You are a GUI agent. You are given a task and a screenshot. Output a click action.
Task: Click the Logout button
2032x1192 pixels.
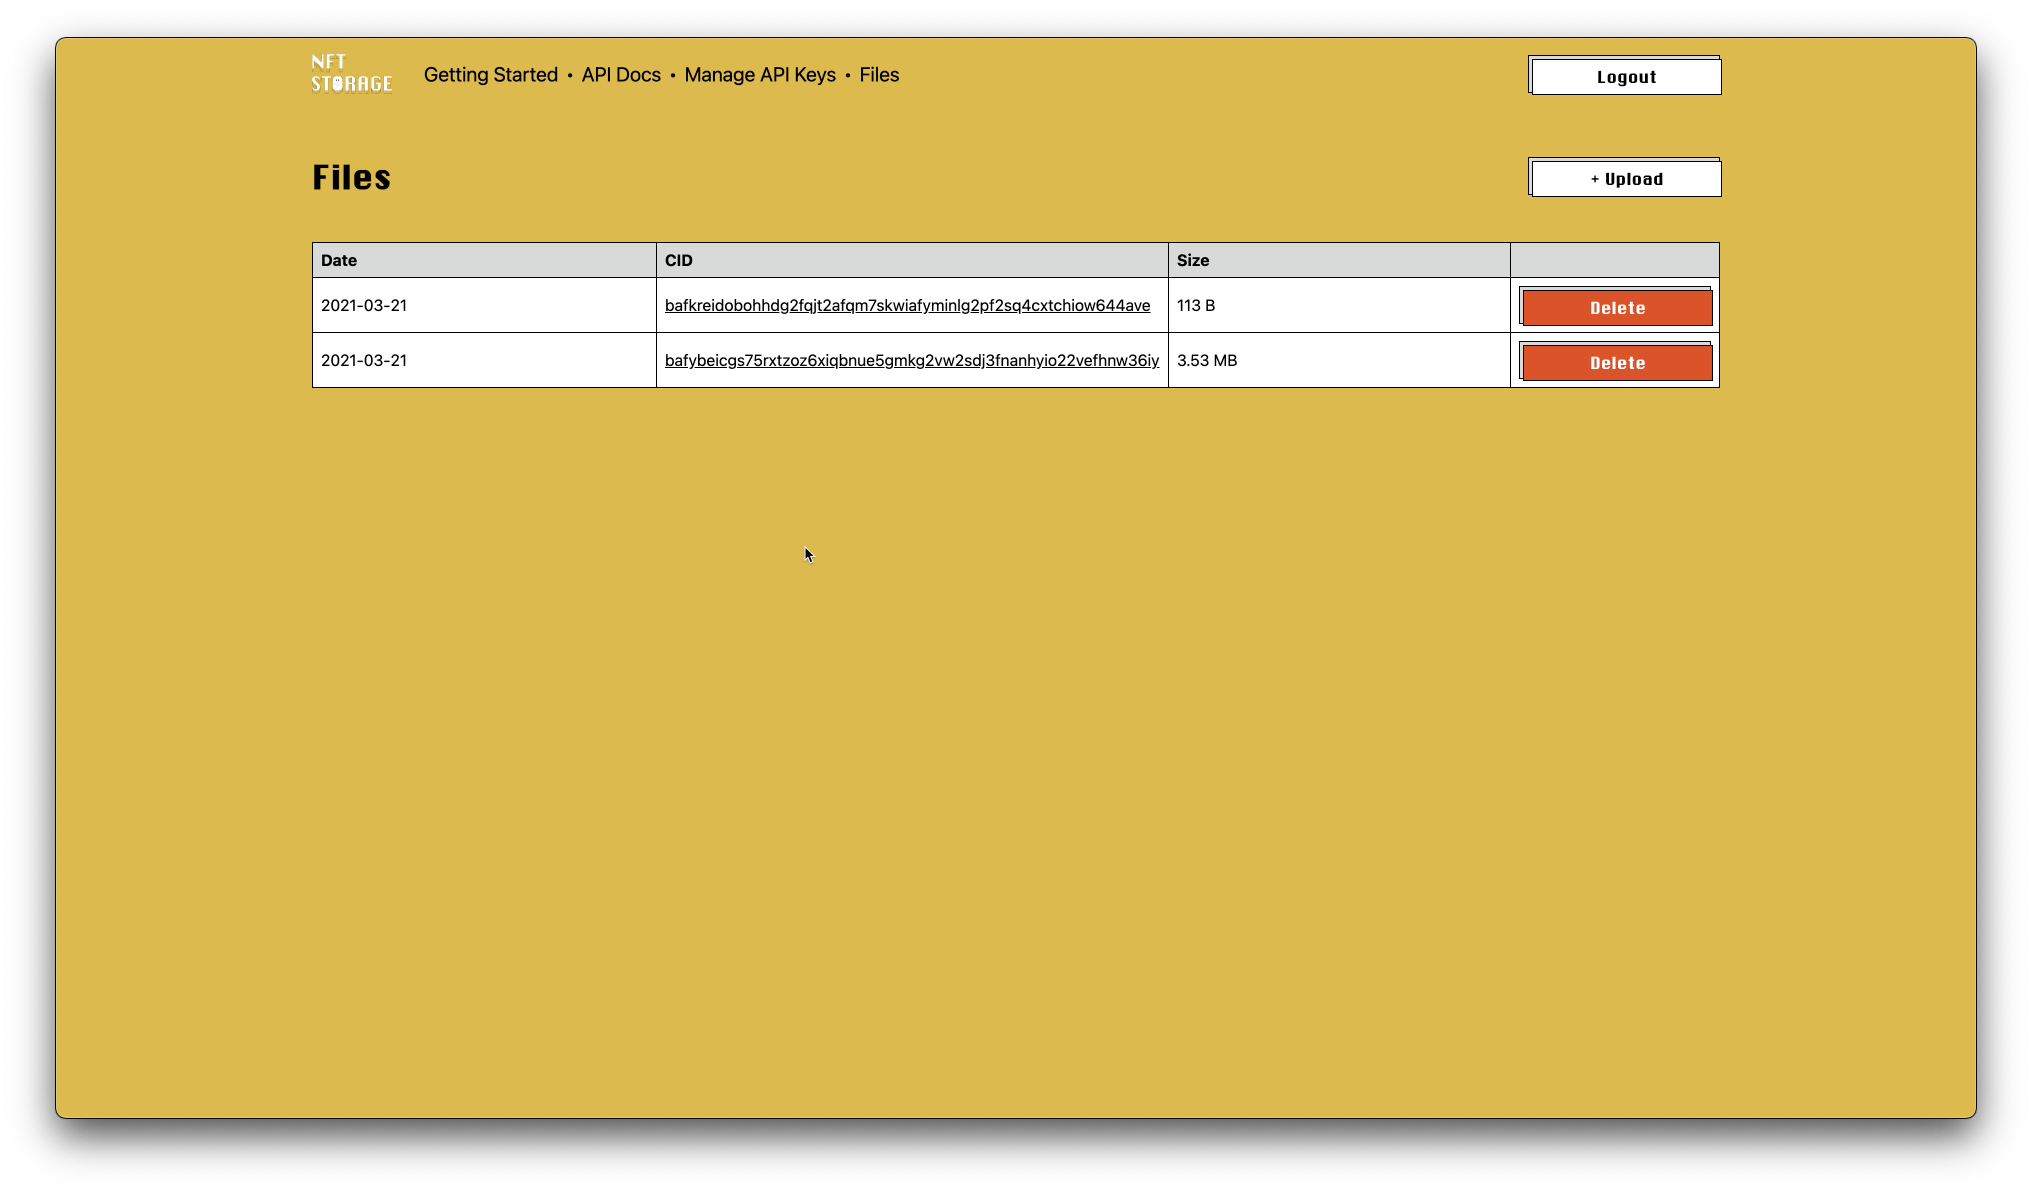[1625, 76]
